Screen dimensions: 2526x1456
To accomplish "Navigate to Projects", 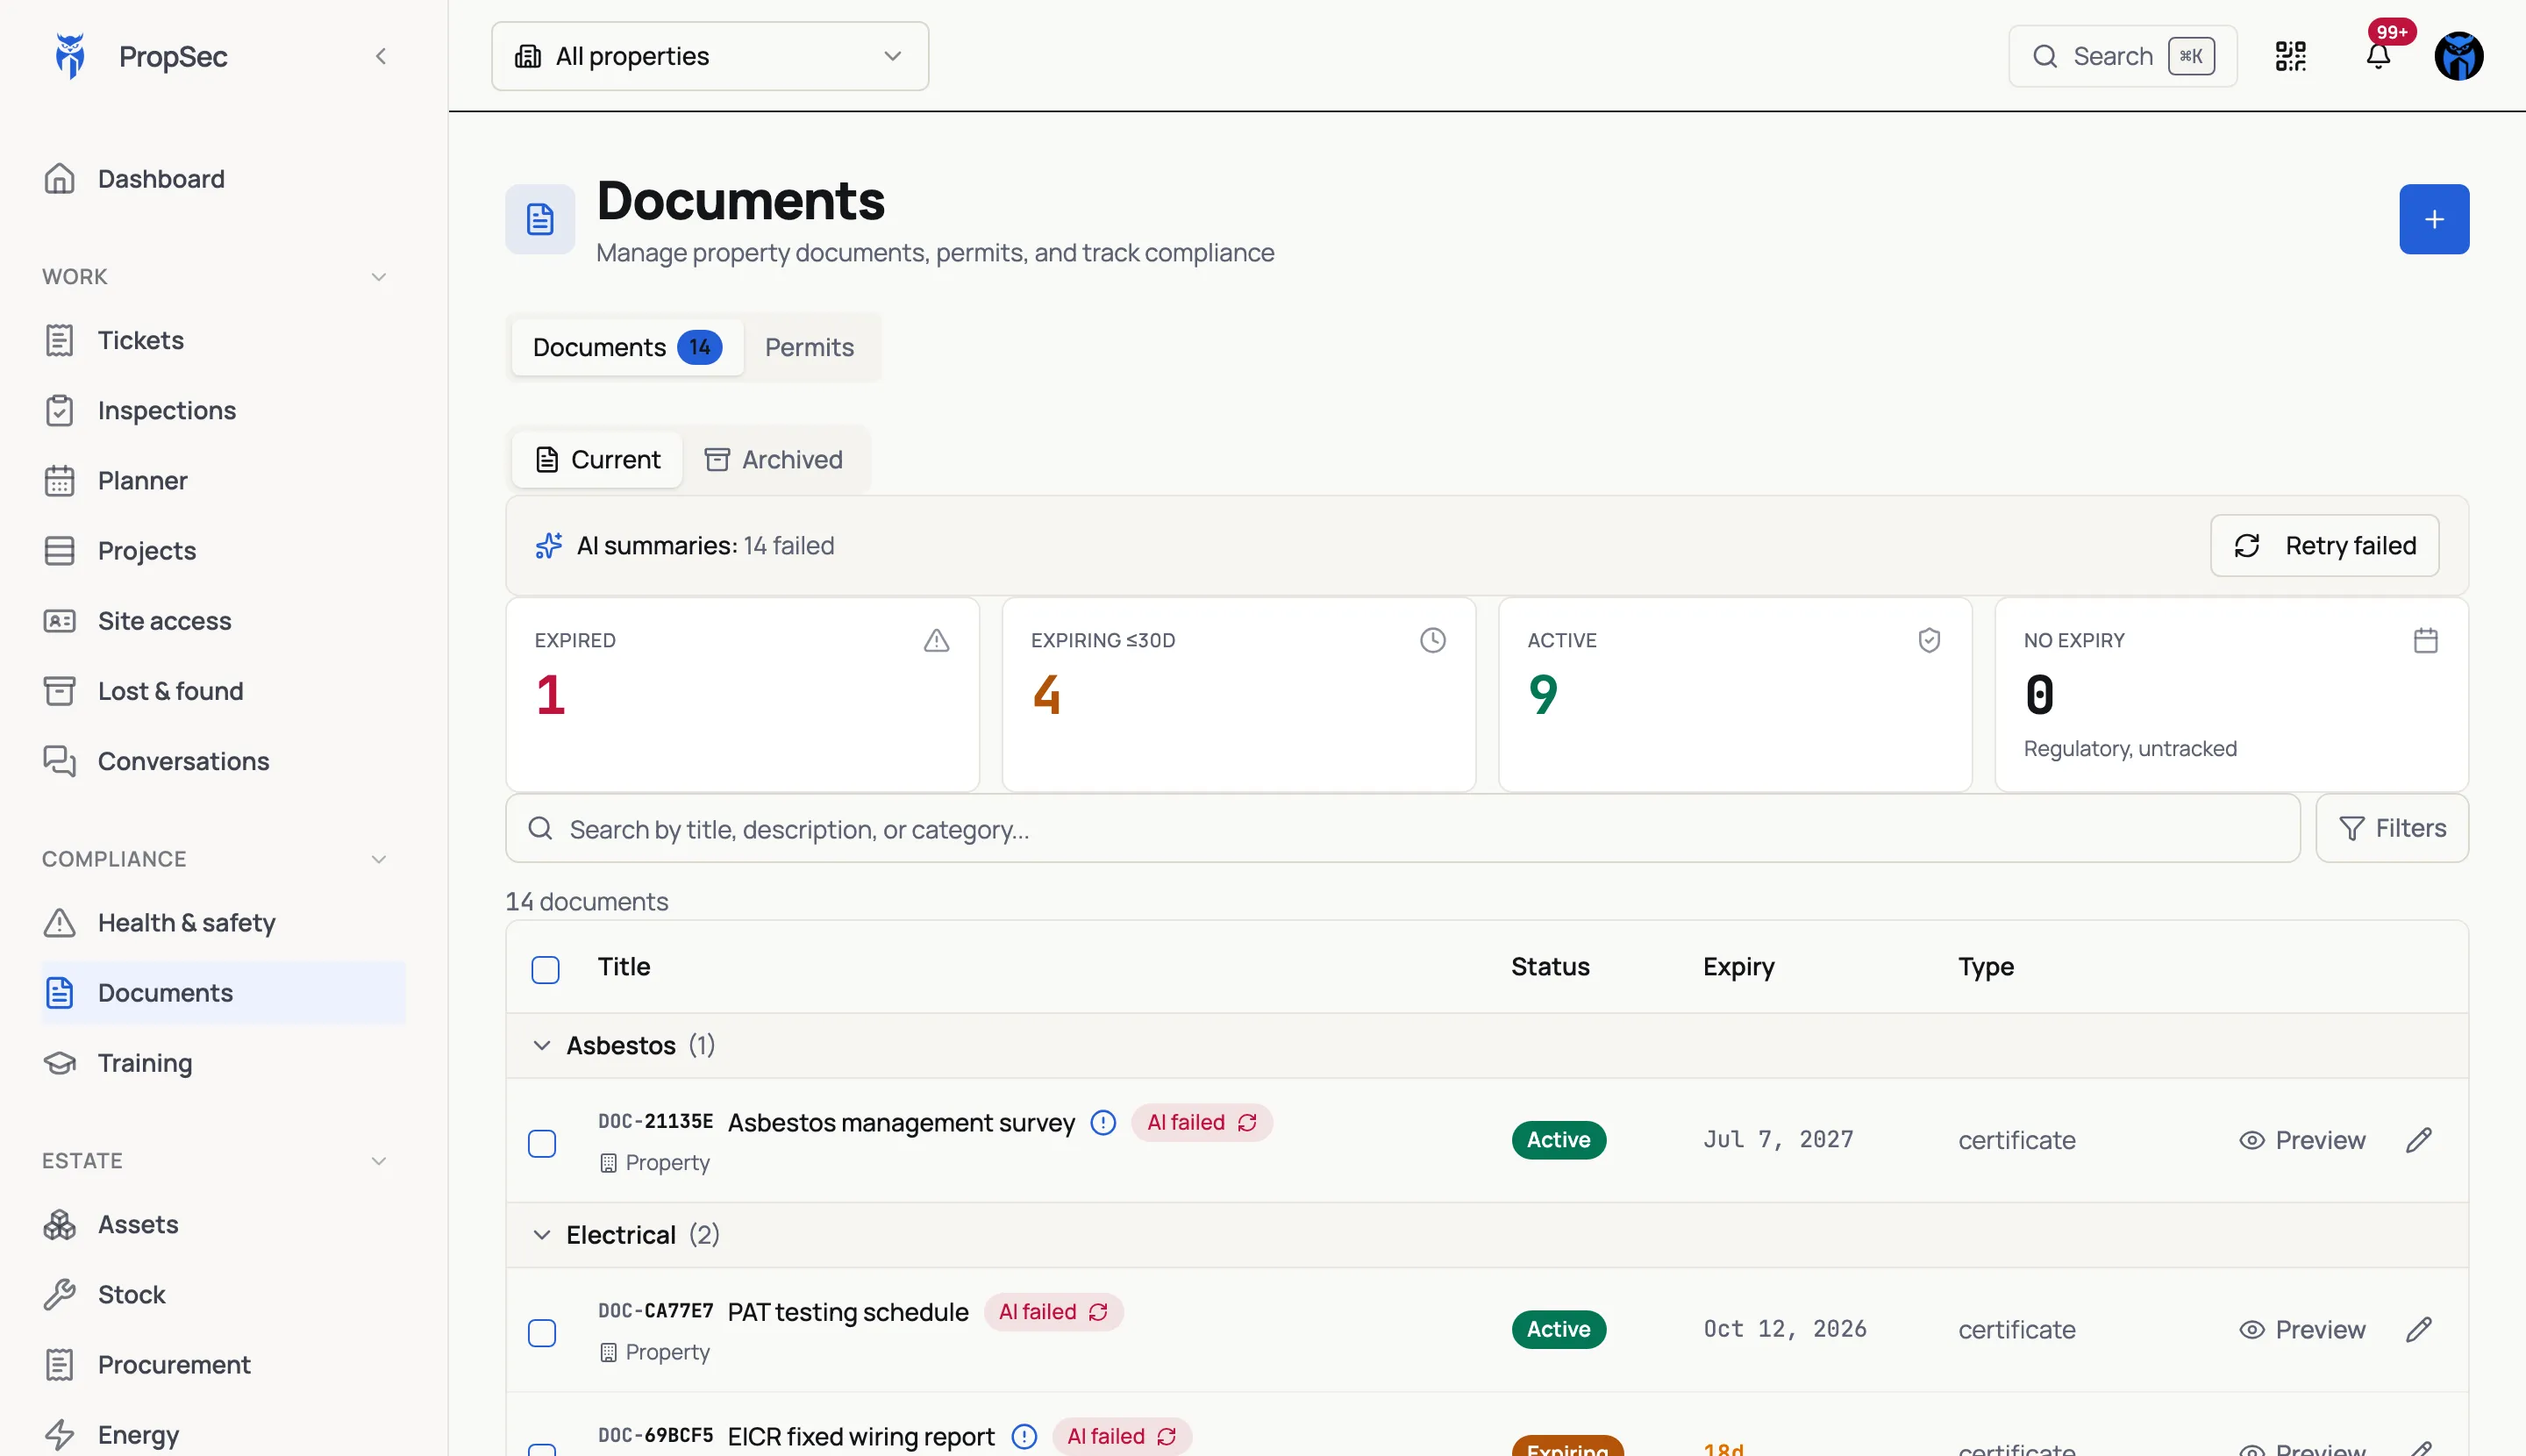I will 224,551.
